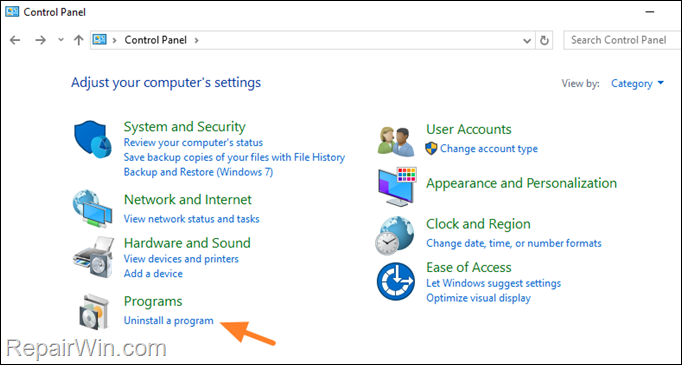Click Review your computer's status
Screen dimensions: 682x365
pos(193,143)
